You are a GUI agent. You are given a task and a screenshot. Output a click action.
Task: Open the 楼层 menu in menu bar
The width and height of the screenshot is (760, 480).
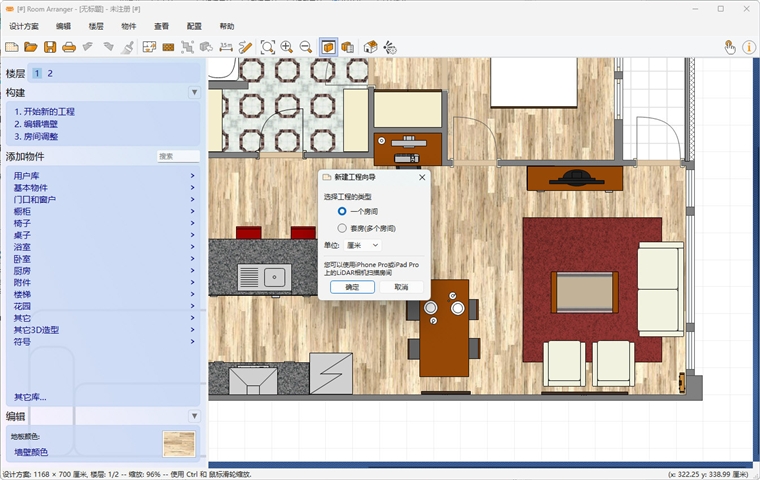pos(96,26)
